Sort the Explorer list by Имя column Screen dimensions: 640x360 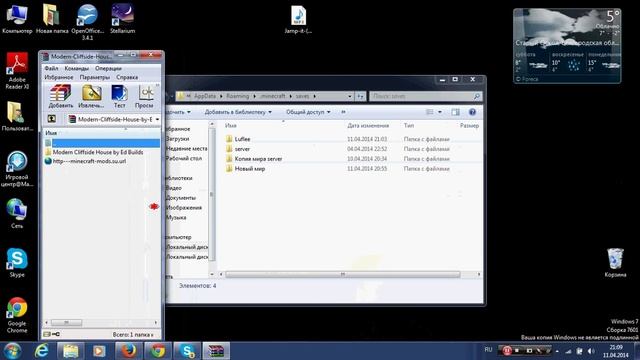(x=231, y=126)
